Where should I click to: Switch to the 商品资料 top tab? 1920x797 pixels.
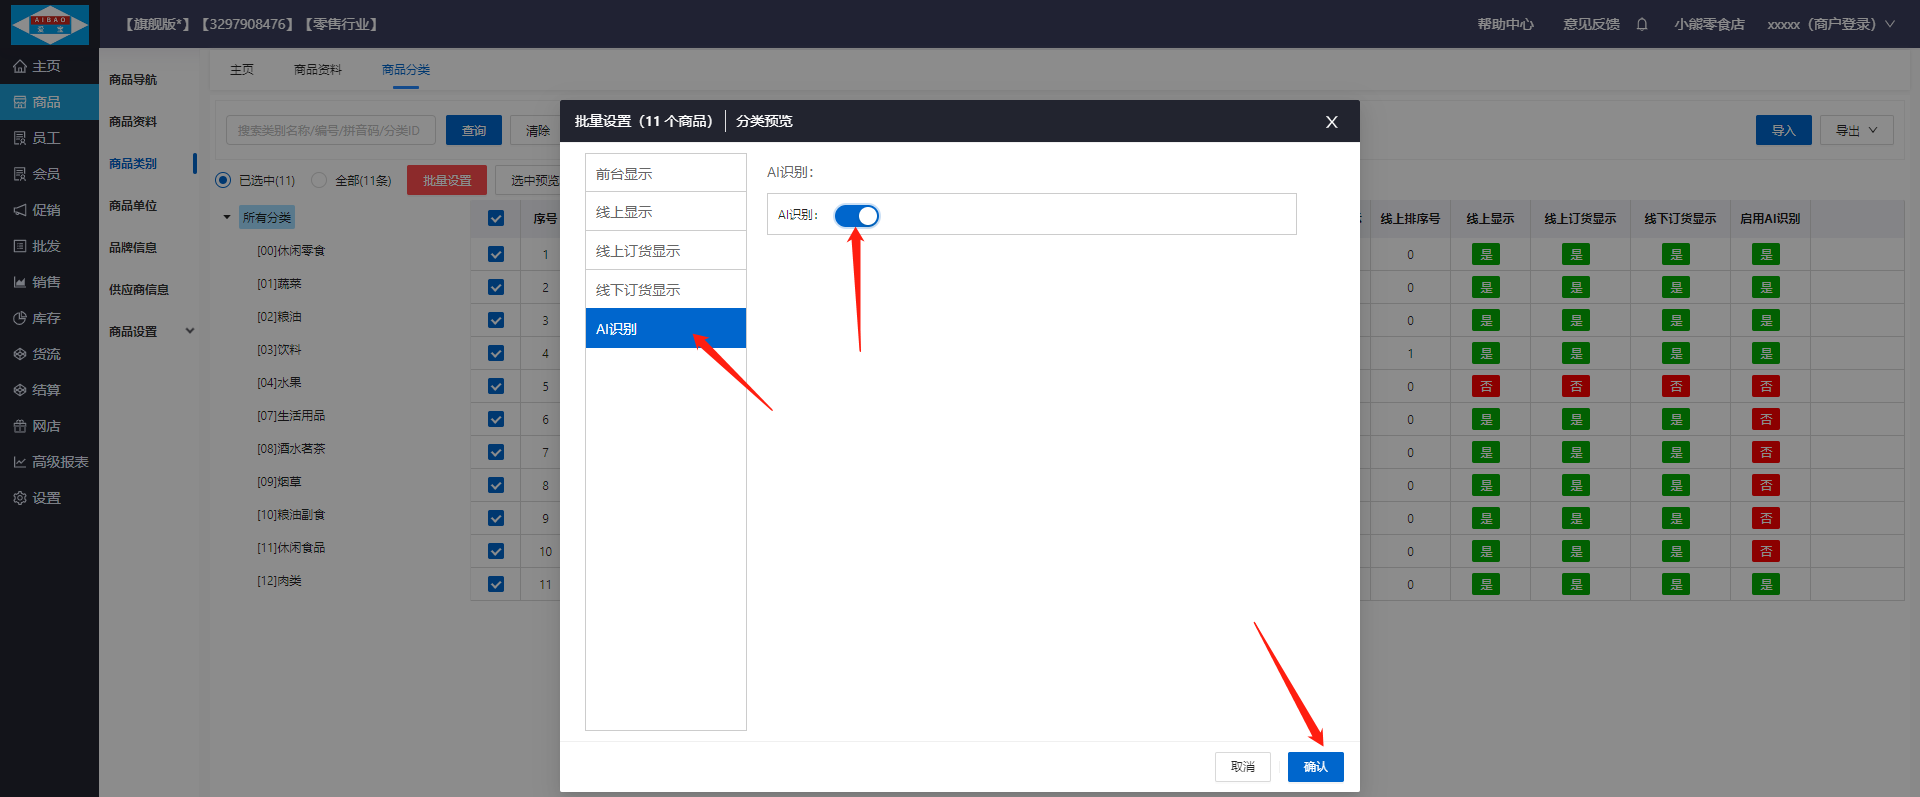click(318, 69)
